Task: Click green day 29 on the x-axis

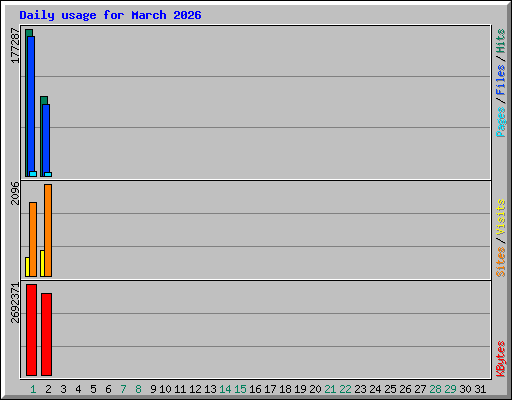Action: point(450,389)
